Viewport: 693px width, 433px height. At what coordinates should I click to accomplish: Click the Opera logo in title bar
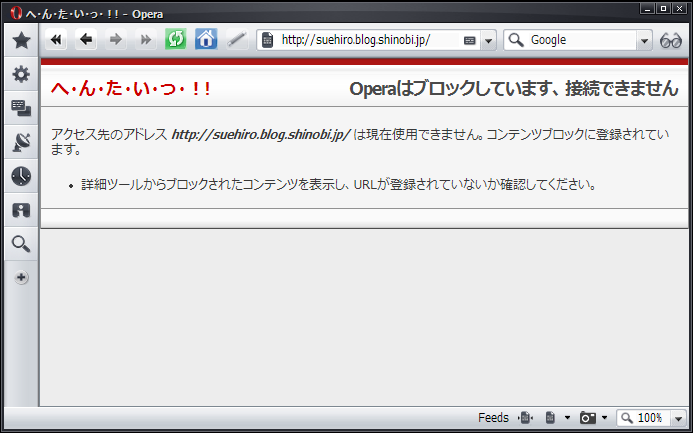(x=16, y=13)
